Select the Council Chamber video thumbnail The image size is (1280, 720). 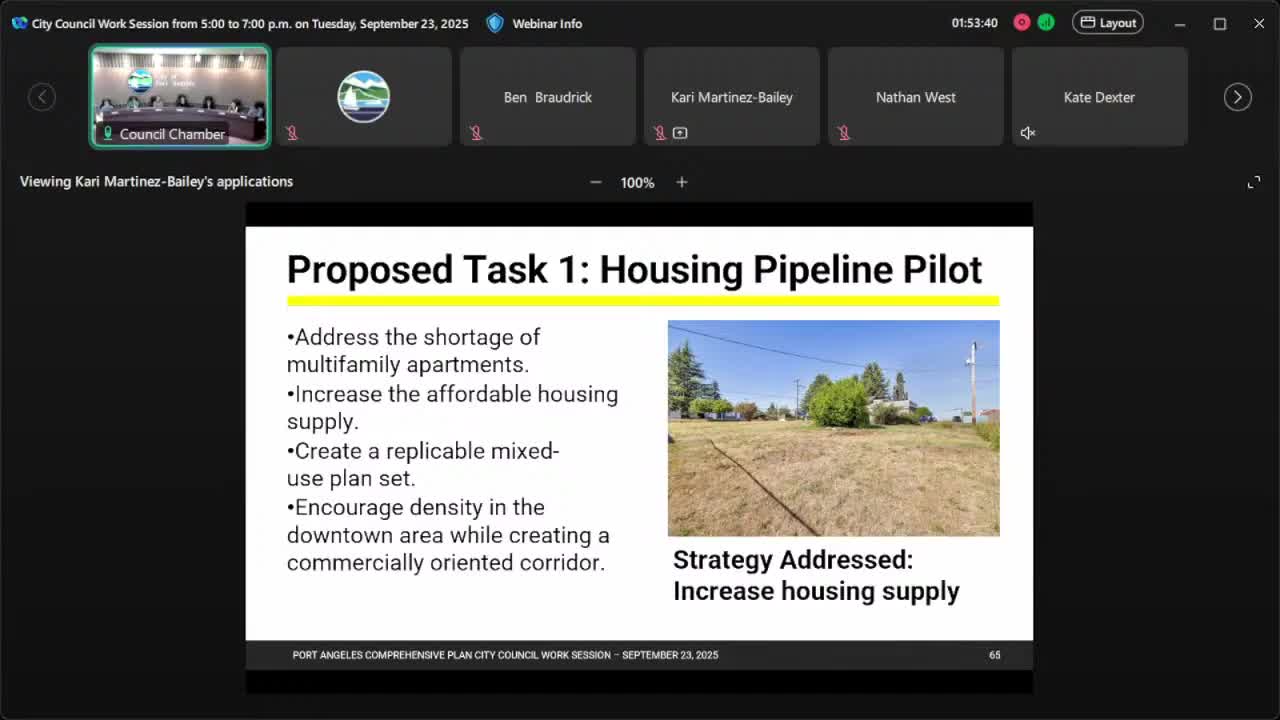tap(180, 97)
